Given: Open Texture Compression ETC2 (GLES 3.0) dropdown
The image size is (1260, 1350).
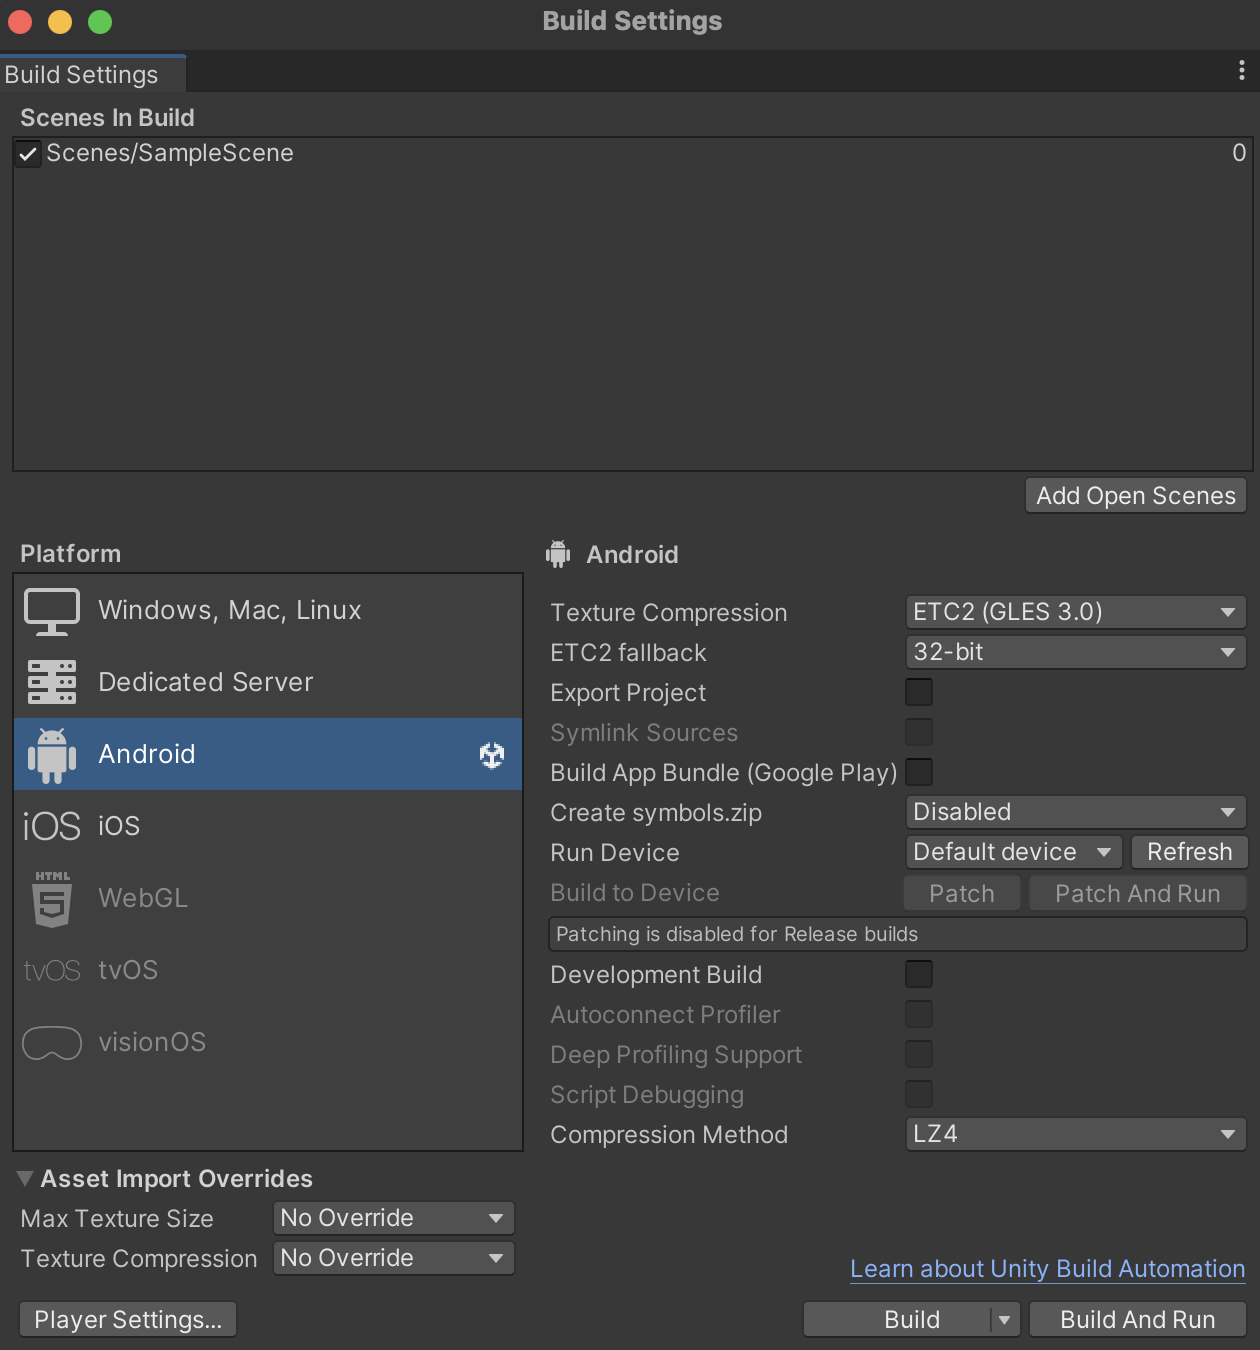Looking at the screenshot, I should [1076, 612].
